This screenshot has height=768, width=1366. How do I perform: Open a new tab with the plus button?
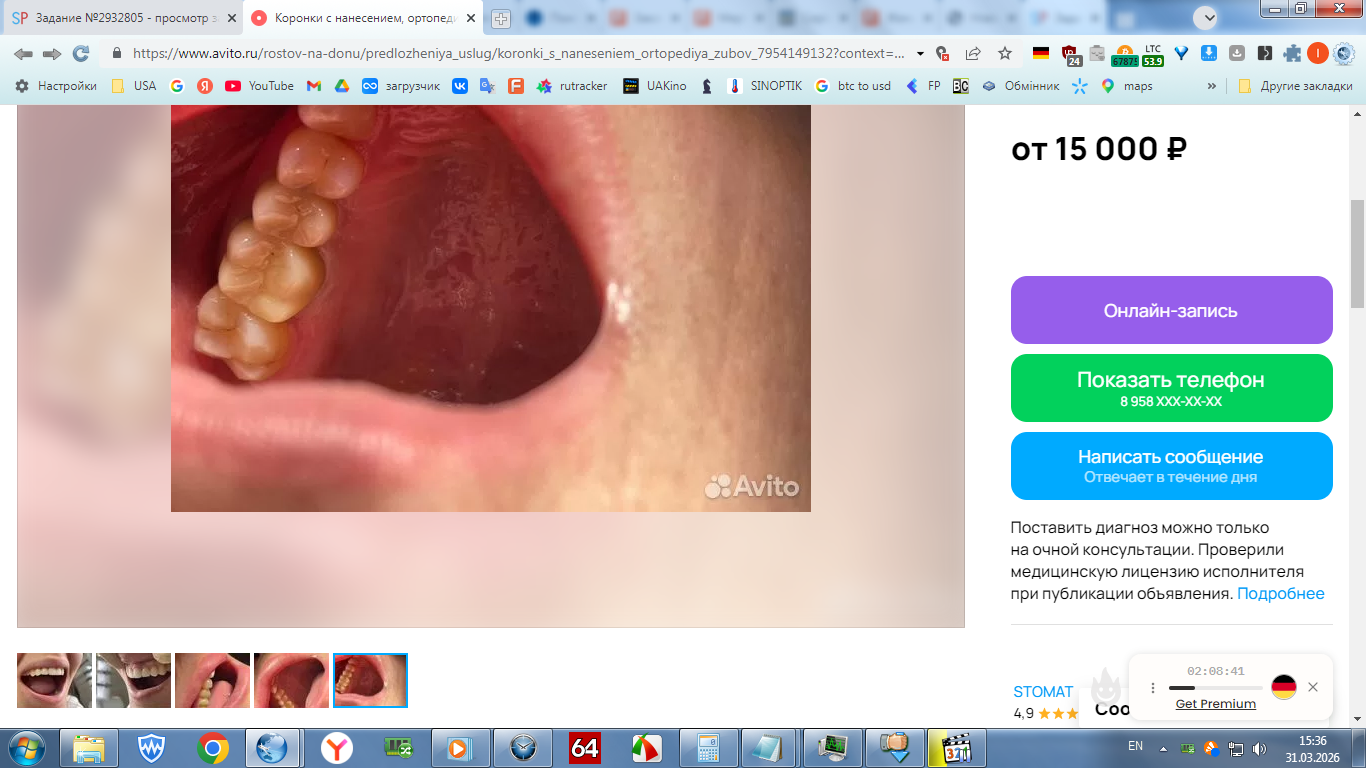(x=501, y=18)
